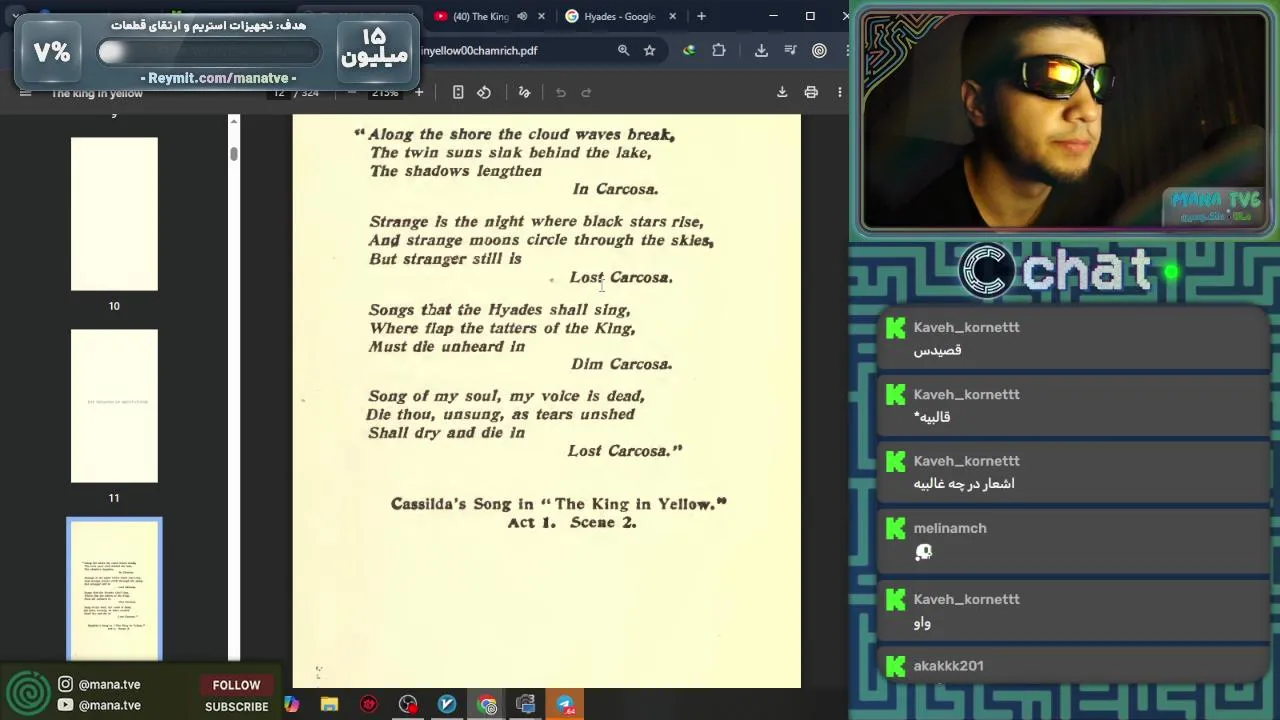
Task: Click the redo arrow in PDF toolbar
Action: coord(586,92)
